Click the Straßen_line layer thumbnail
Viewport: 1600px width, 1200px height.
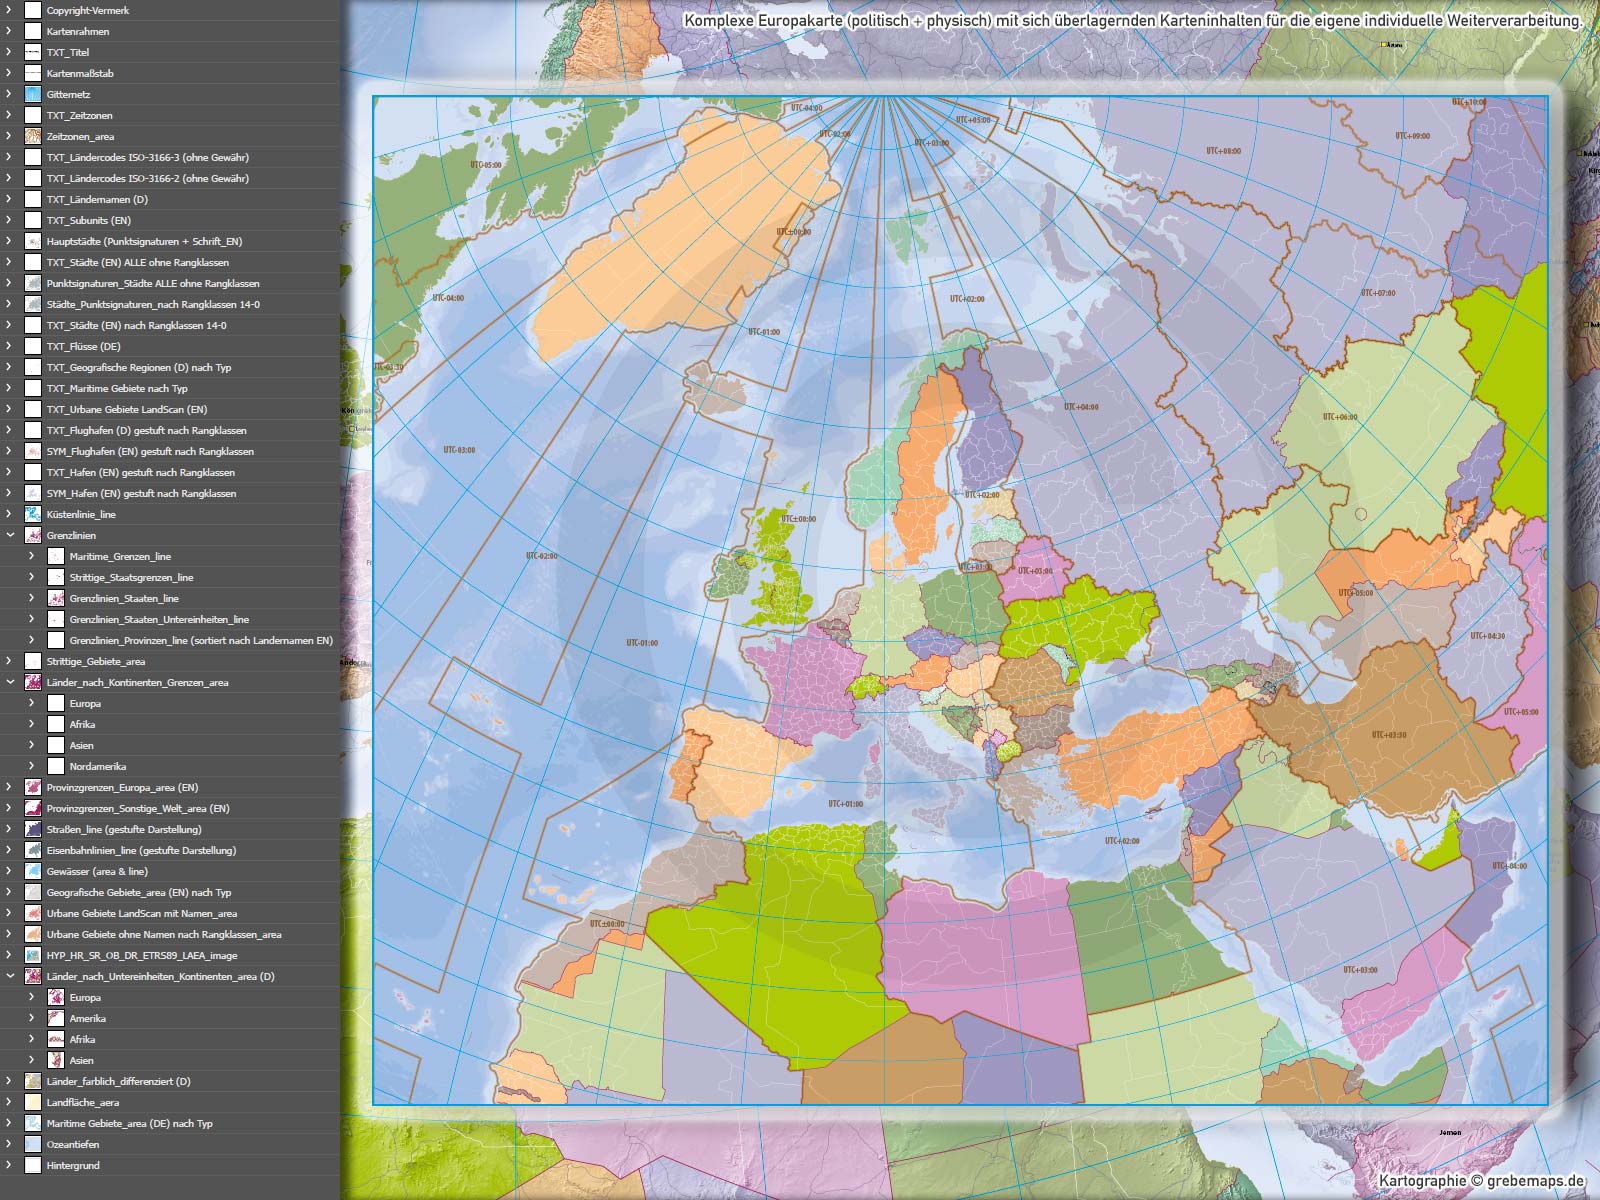tap(33, 829)
